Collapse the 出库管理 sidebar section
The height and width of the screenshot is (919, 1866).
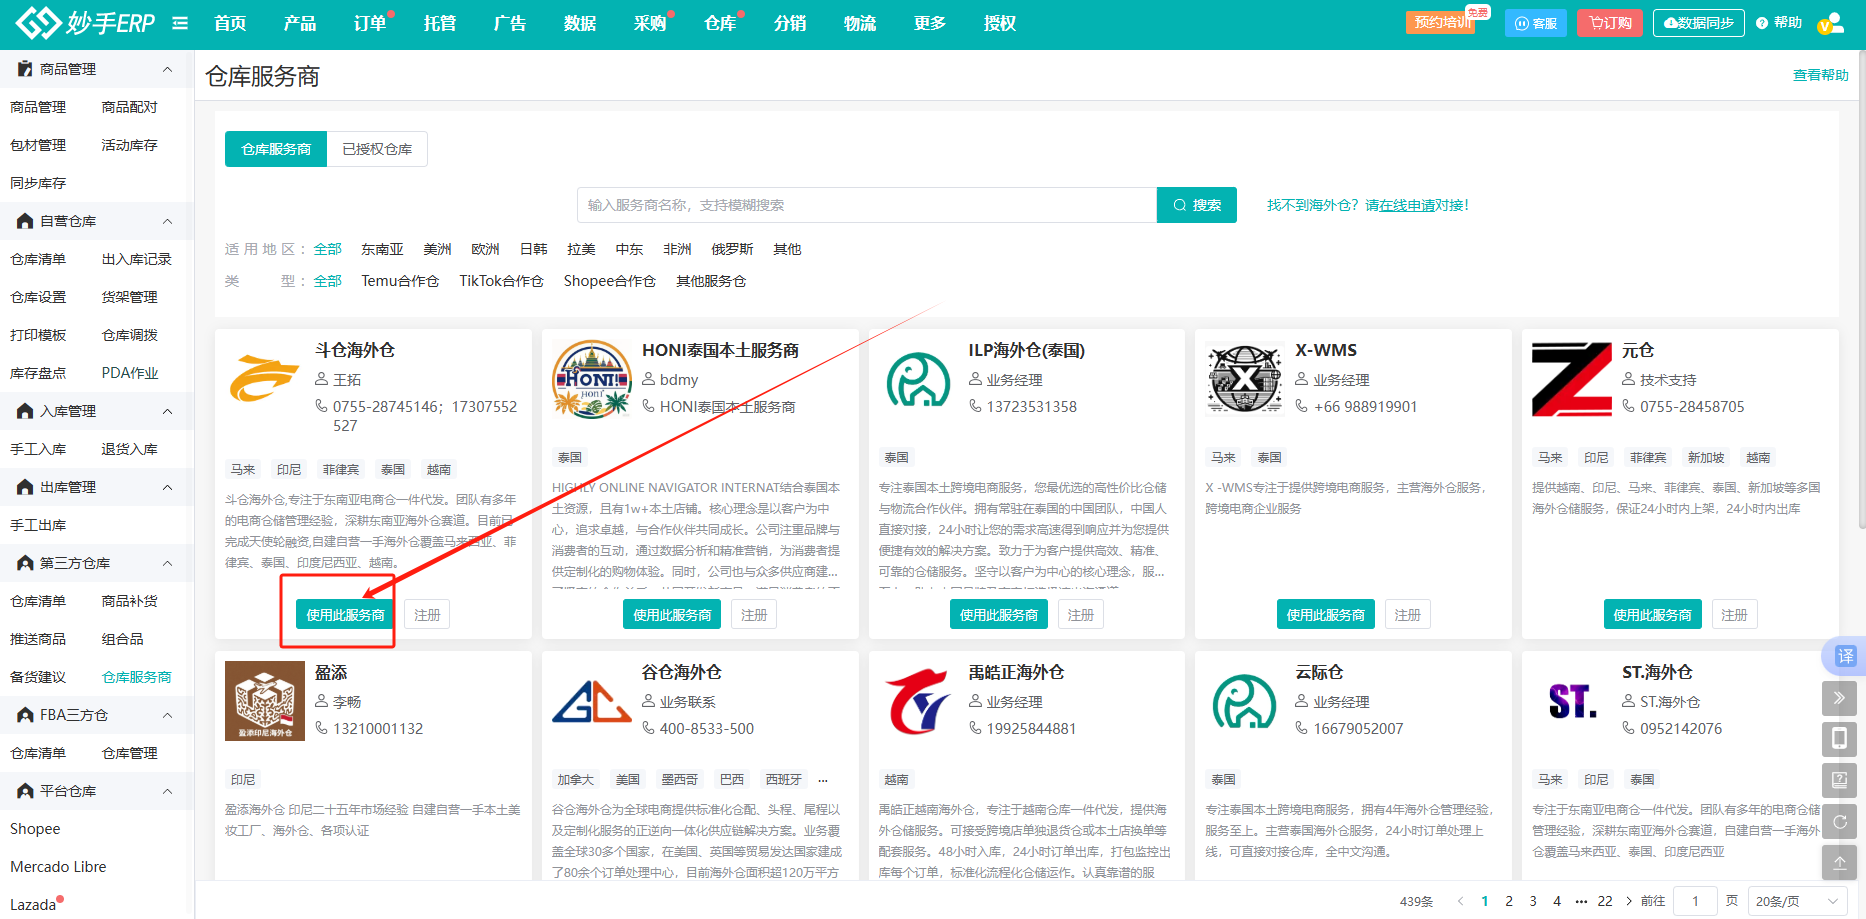click(x=167, y=487)
